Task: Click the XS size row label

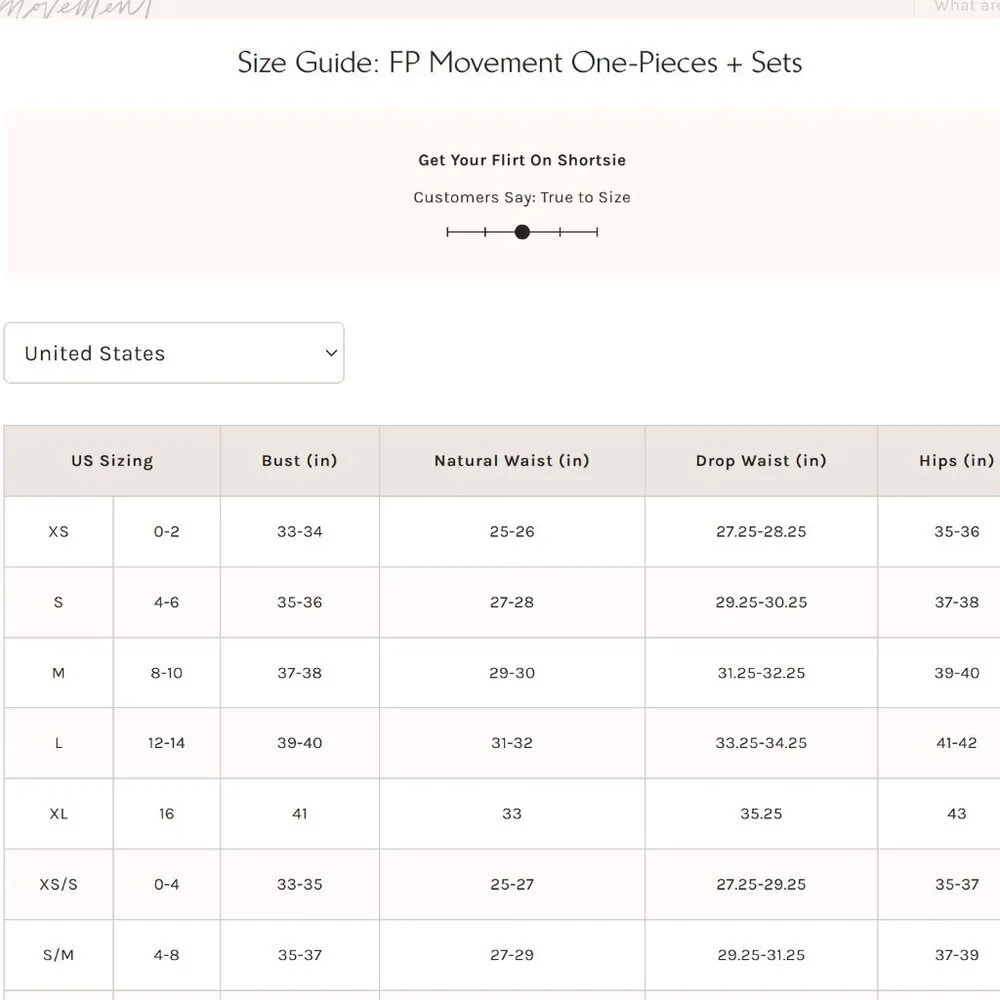Action: click(x=59, y=532)
